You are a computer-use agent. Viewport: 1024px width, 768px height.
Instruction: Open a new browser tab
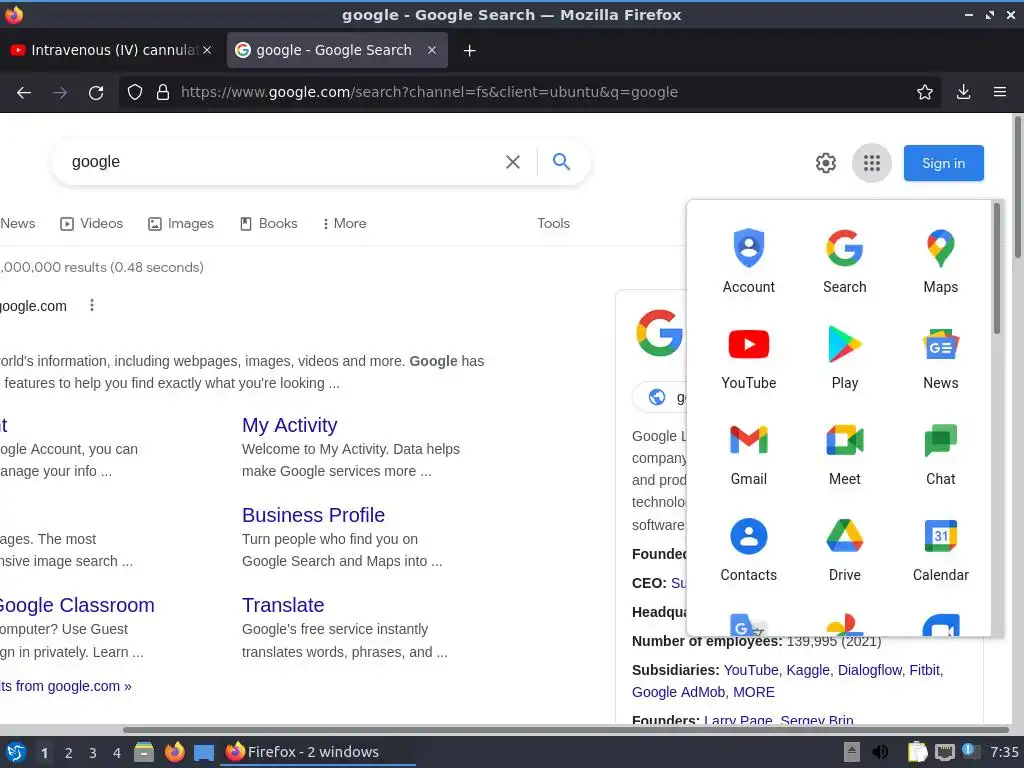point(469,50)
